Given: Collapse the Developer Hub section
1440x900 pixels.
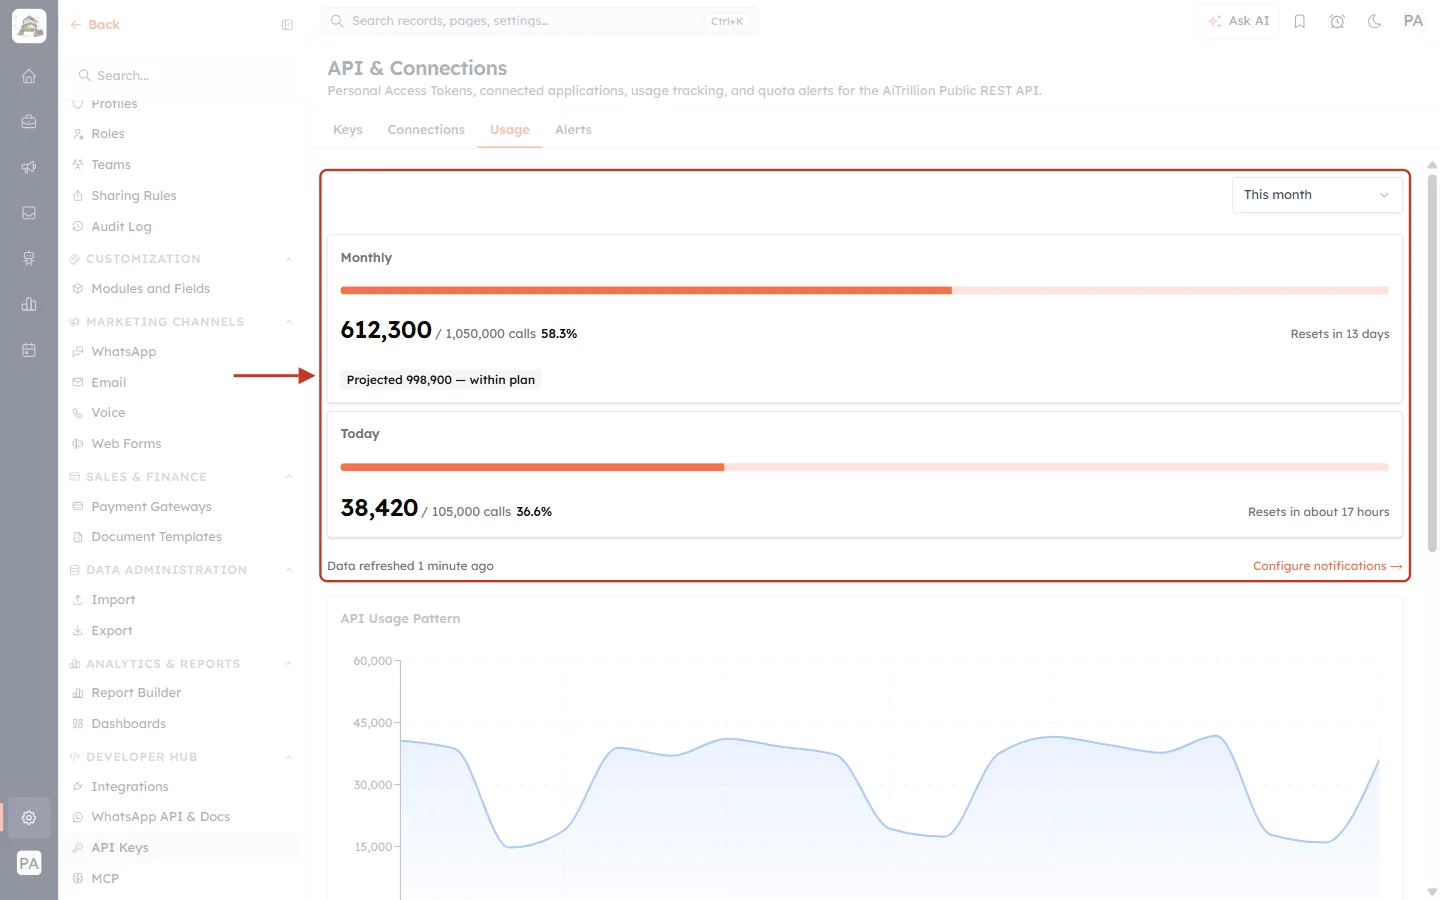Looking at the screenshot, I should (288, 757).
